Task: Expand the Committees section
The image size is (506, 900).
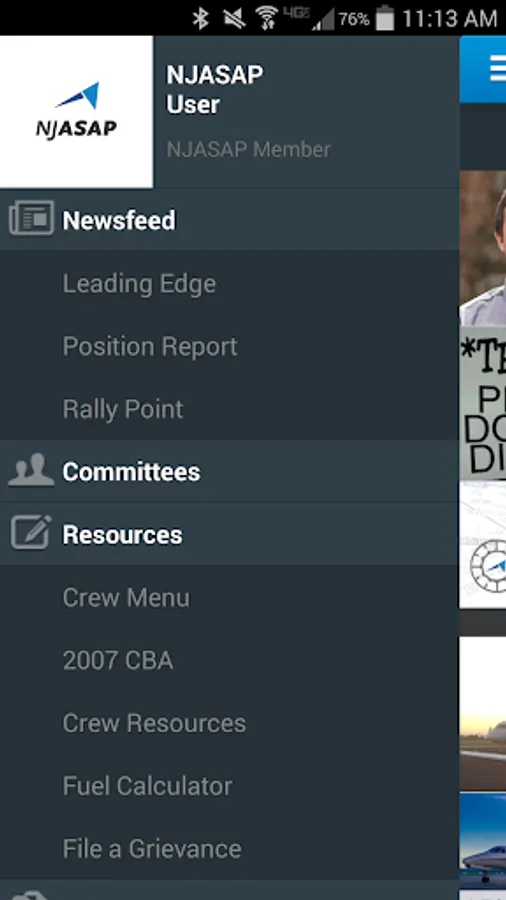Action: pos(229,471)
